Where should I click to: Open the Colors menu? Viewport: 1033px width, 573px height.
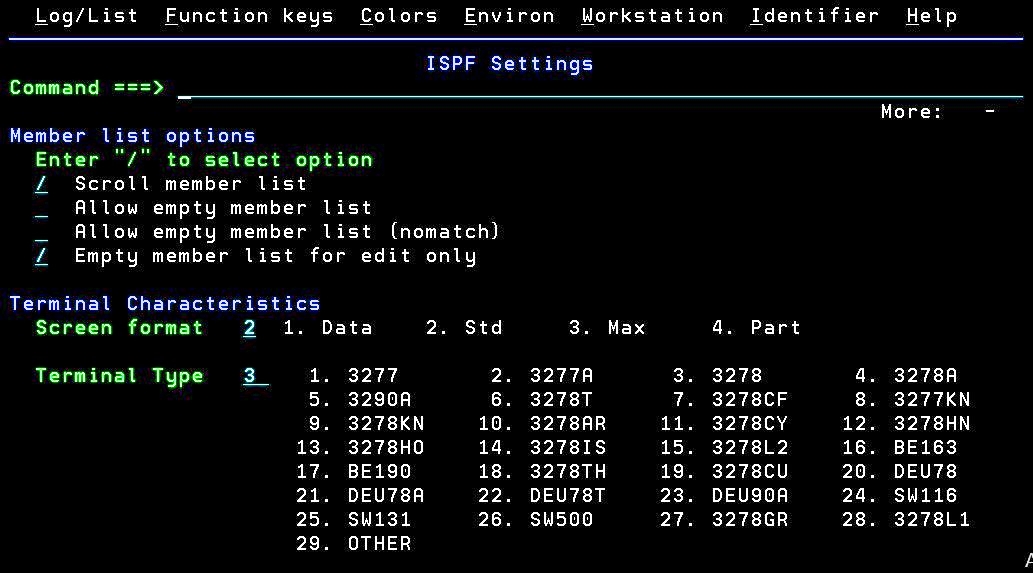pyautogui.click(x=399, y=16)
